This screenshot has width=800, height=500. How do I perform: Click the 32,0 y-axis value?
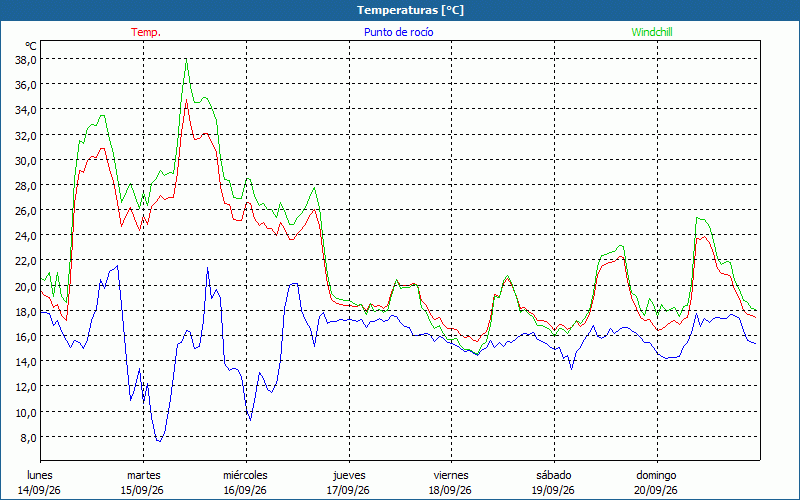coord(26,136)
